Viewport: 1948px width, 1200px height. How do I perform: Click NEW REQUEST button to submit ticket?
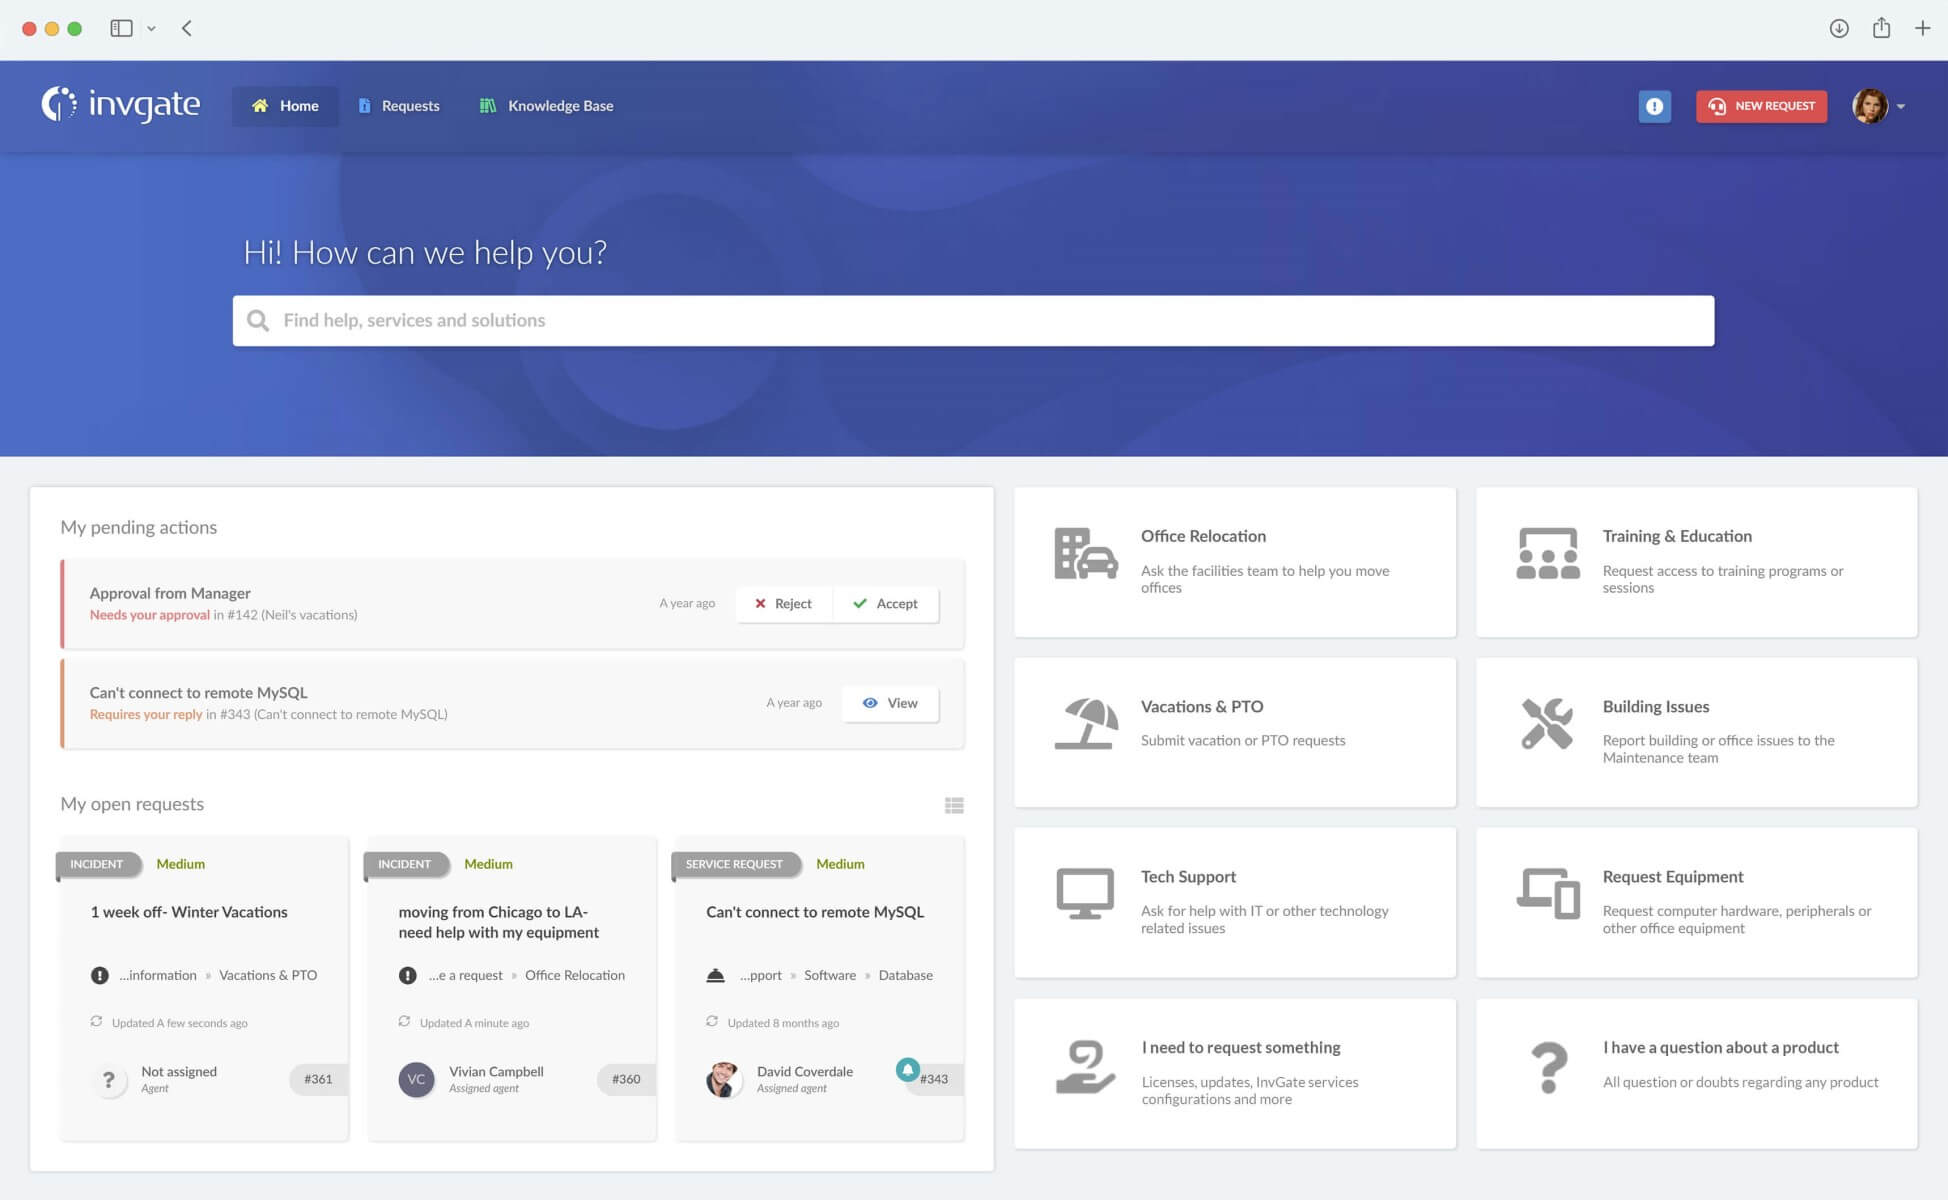pos(1762,106)
